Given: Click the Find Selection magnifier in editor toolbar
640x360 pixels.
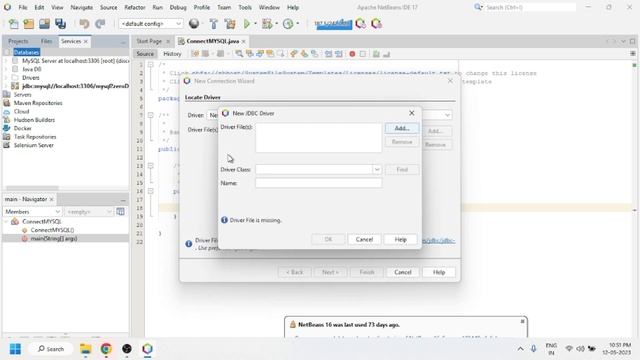Looking at the screenshot, I should pos(239,54).
